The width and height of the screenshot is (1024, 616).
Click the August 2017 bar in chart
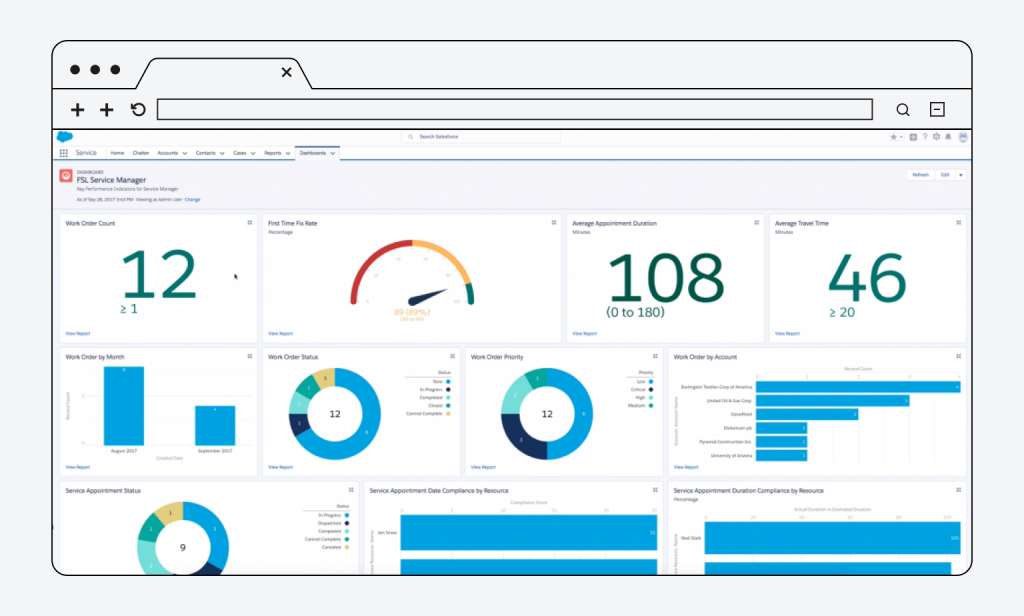(124, 406)
